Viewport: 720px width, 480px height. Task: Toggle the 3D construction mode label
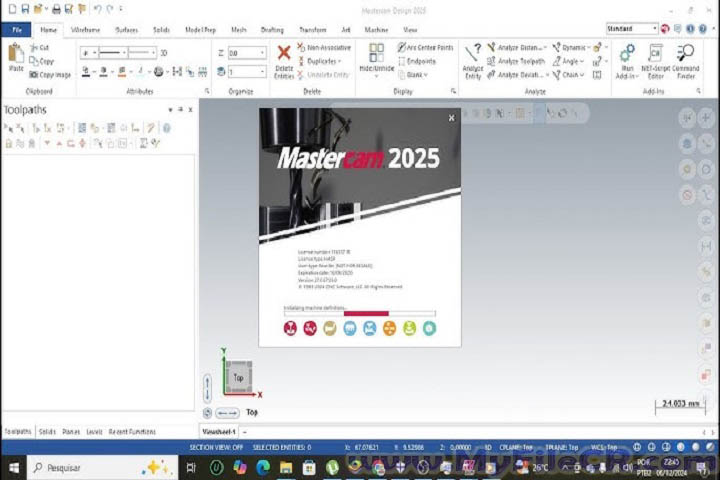coord(164,53)
